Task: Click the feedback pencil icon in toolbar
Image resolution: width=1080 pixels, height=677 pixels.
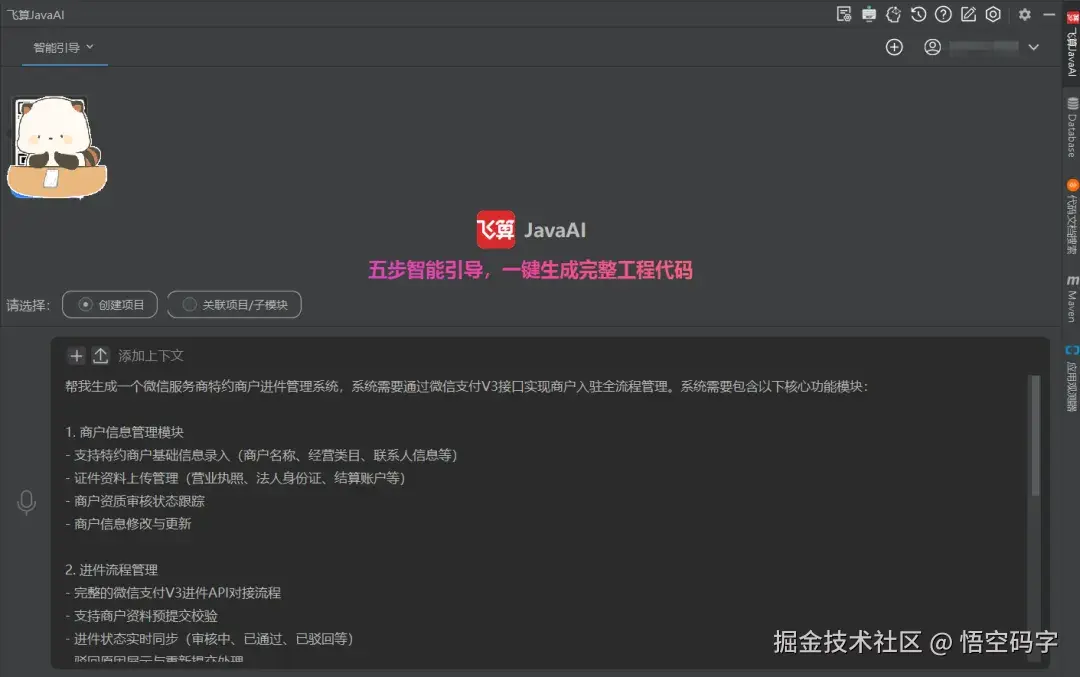Action: pos(968,14)
